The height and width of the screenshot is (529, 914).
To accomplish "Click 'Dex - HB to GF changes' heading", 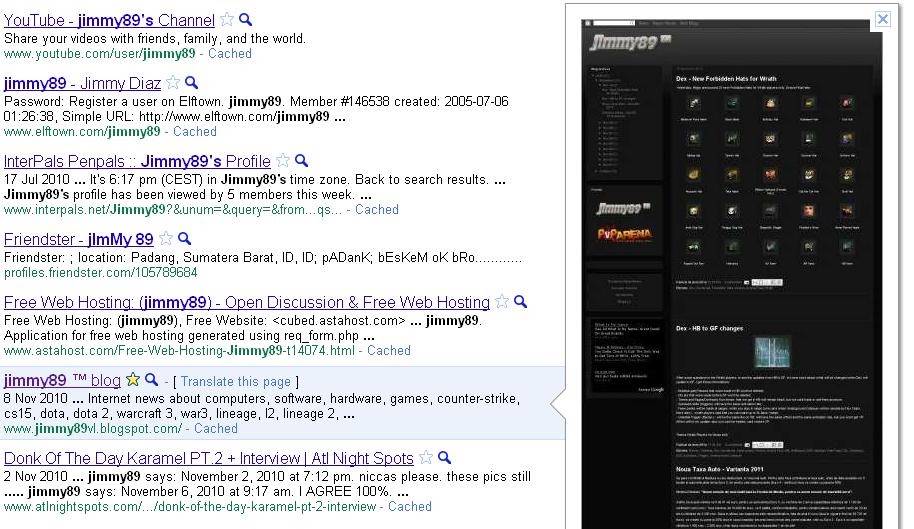I will click(709, 328).
